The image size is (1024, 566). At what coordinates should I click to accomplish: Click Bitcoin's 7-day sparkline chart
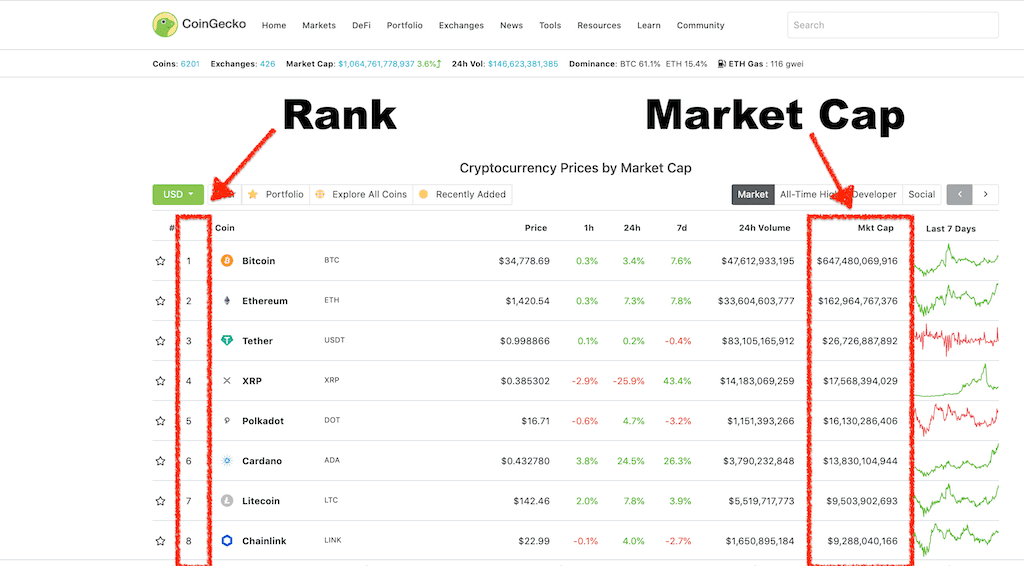956,259
